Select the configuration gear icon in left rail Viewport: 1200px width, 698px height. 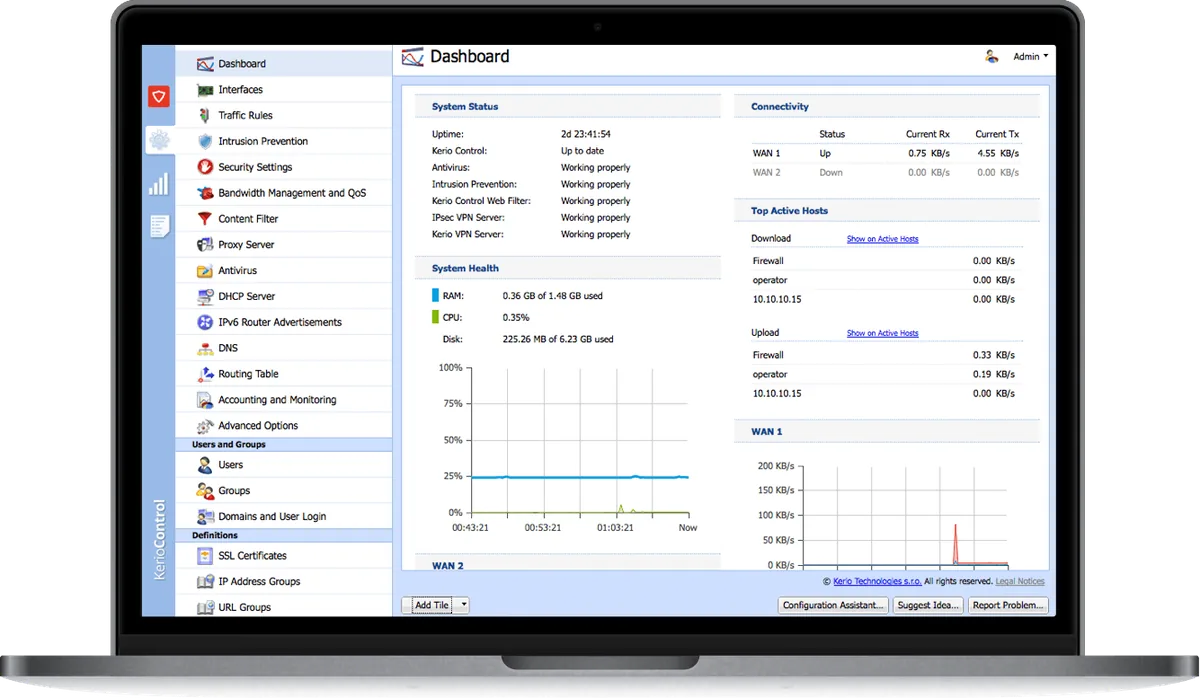(x=159, y=140)
